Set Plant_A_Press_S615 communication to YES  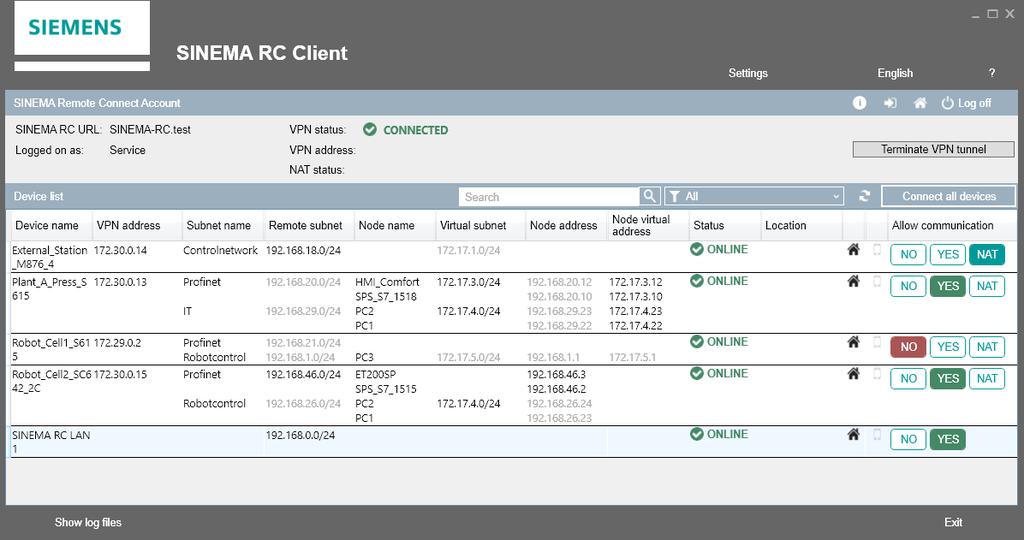coord(948,286)
